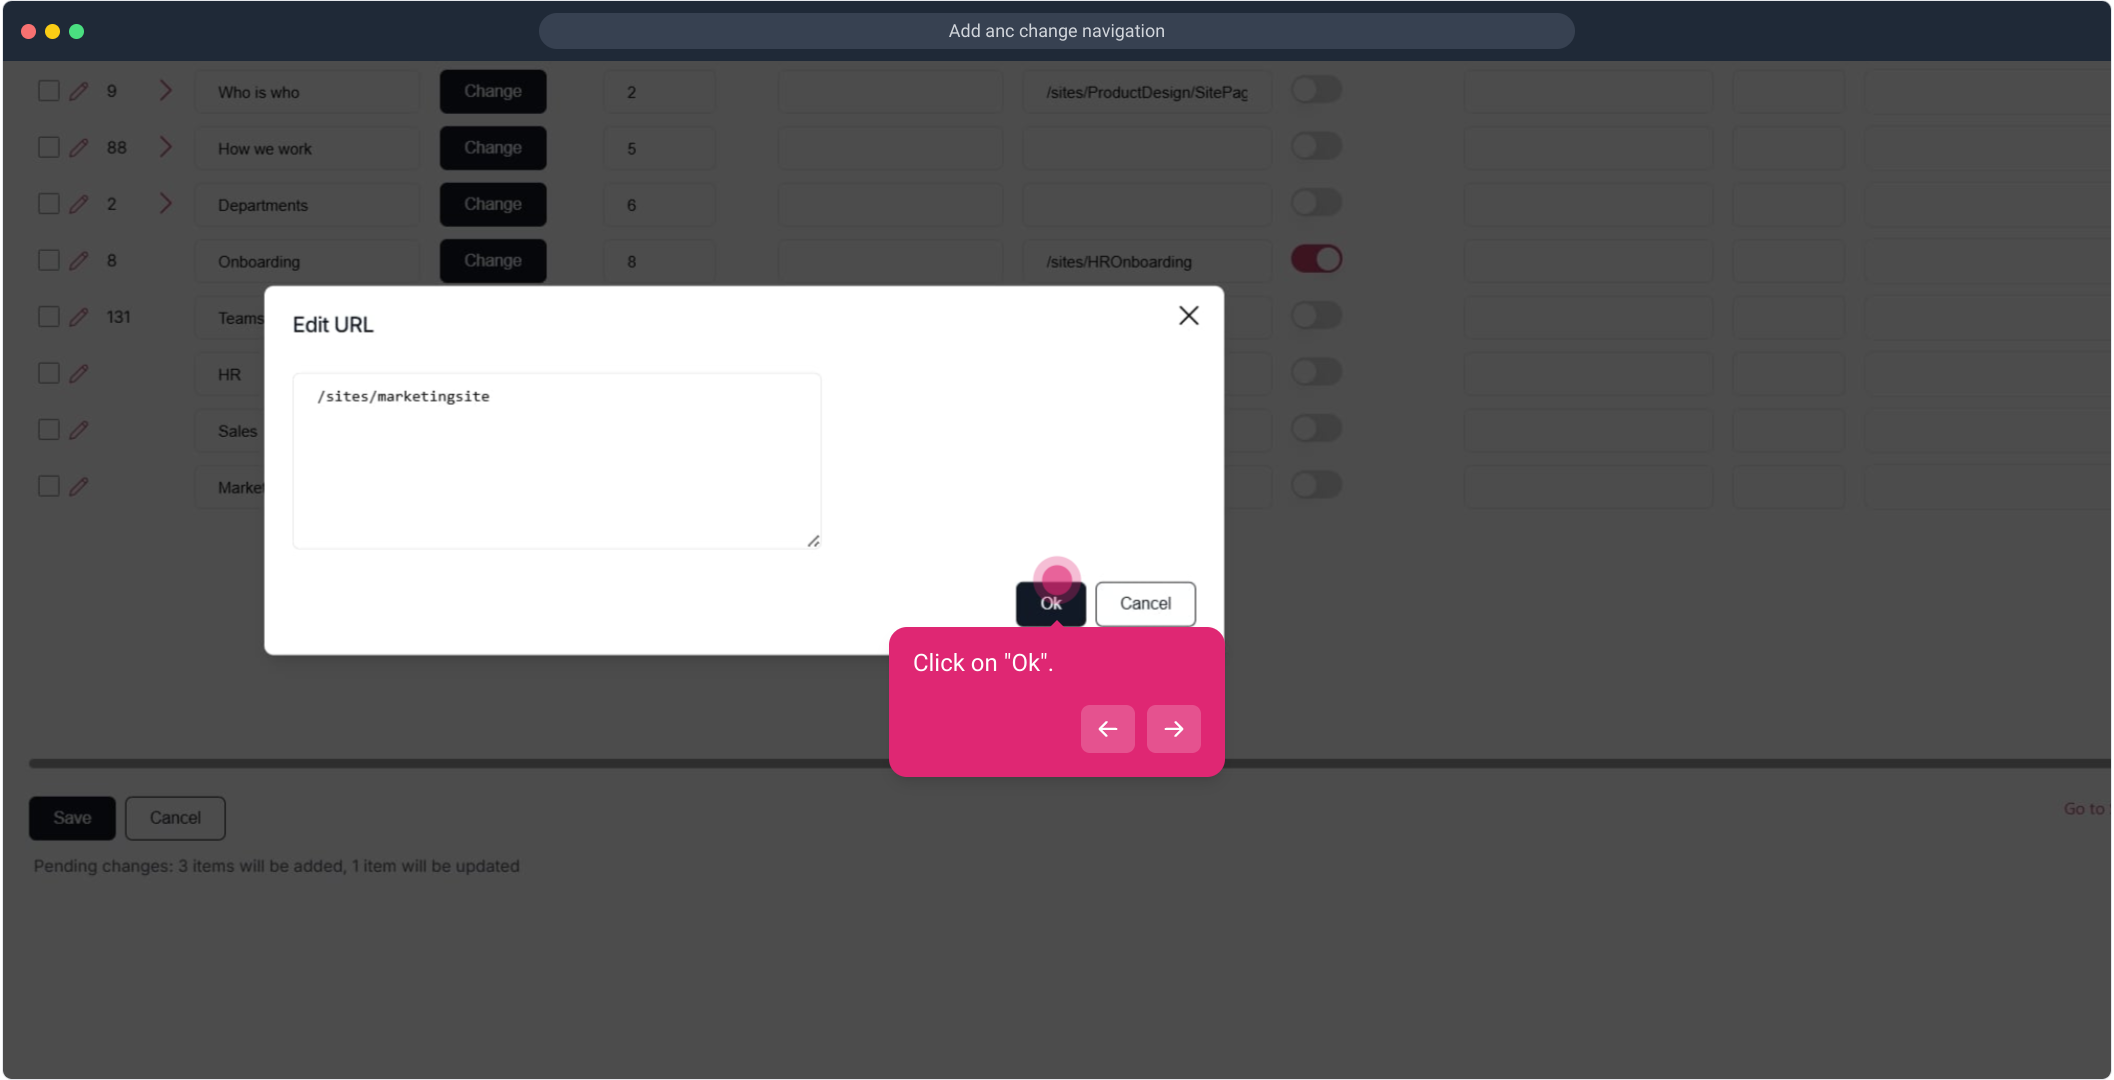Screen dimensions: 2114x1080
Task: Click the yellow minimize window button
Action: pyautogui.click(x=52, y=31)
